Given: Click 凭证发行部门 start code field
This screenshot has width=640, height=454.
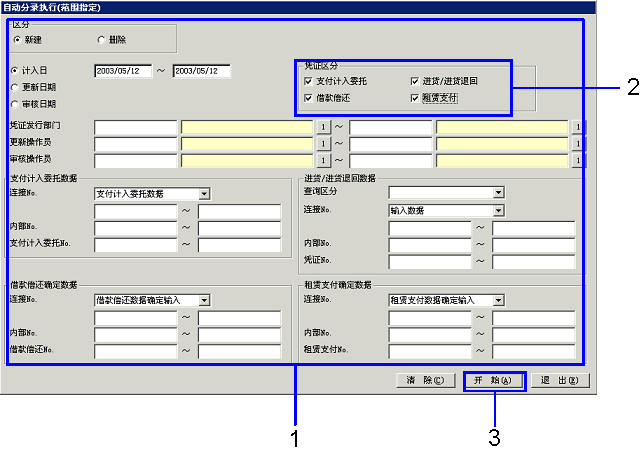Looking at the screenshot, I should (136, 127).
